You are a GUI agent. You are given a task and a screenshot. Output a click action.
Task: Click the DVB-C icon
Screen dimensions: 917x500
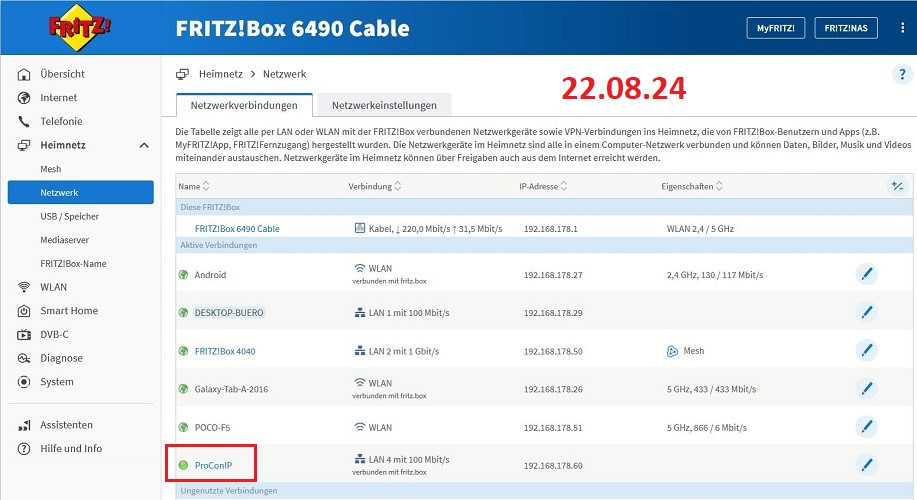(24, 335)
